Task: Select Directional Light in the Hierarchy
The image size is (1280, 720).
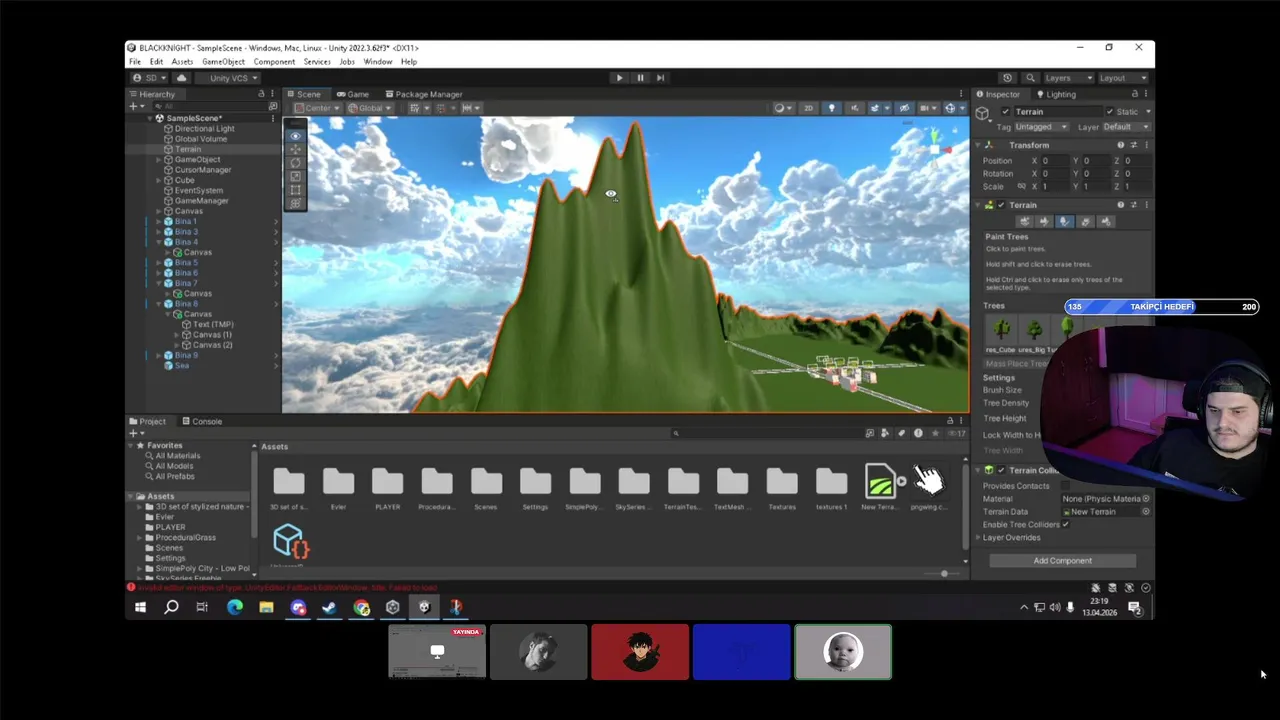Action: 204,128
